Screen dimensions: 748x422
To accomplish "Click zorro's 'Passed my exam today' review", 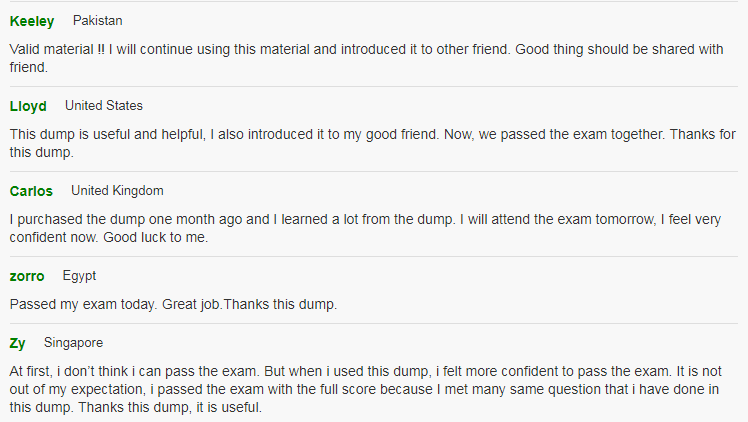I will (x=173, y=304).
